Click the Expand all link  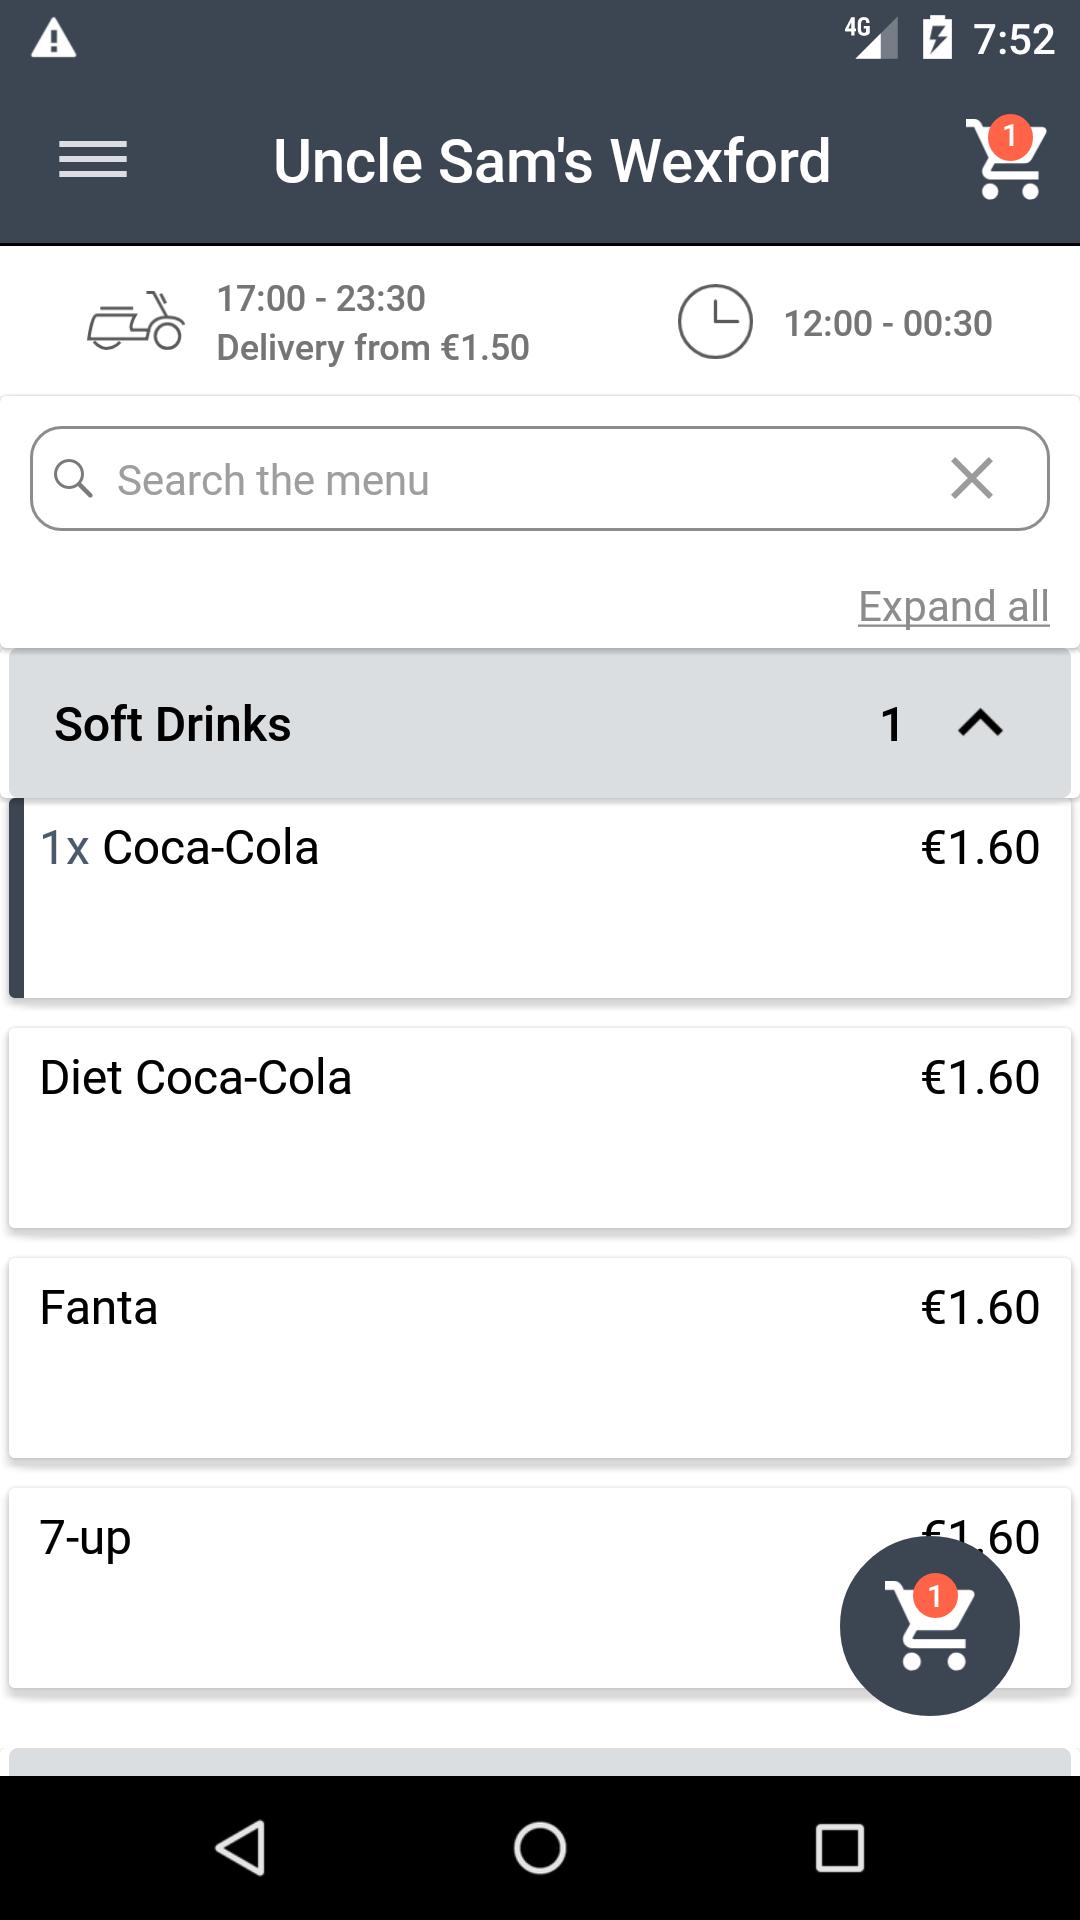(953, 606)
